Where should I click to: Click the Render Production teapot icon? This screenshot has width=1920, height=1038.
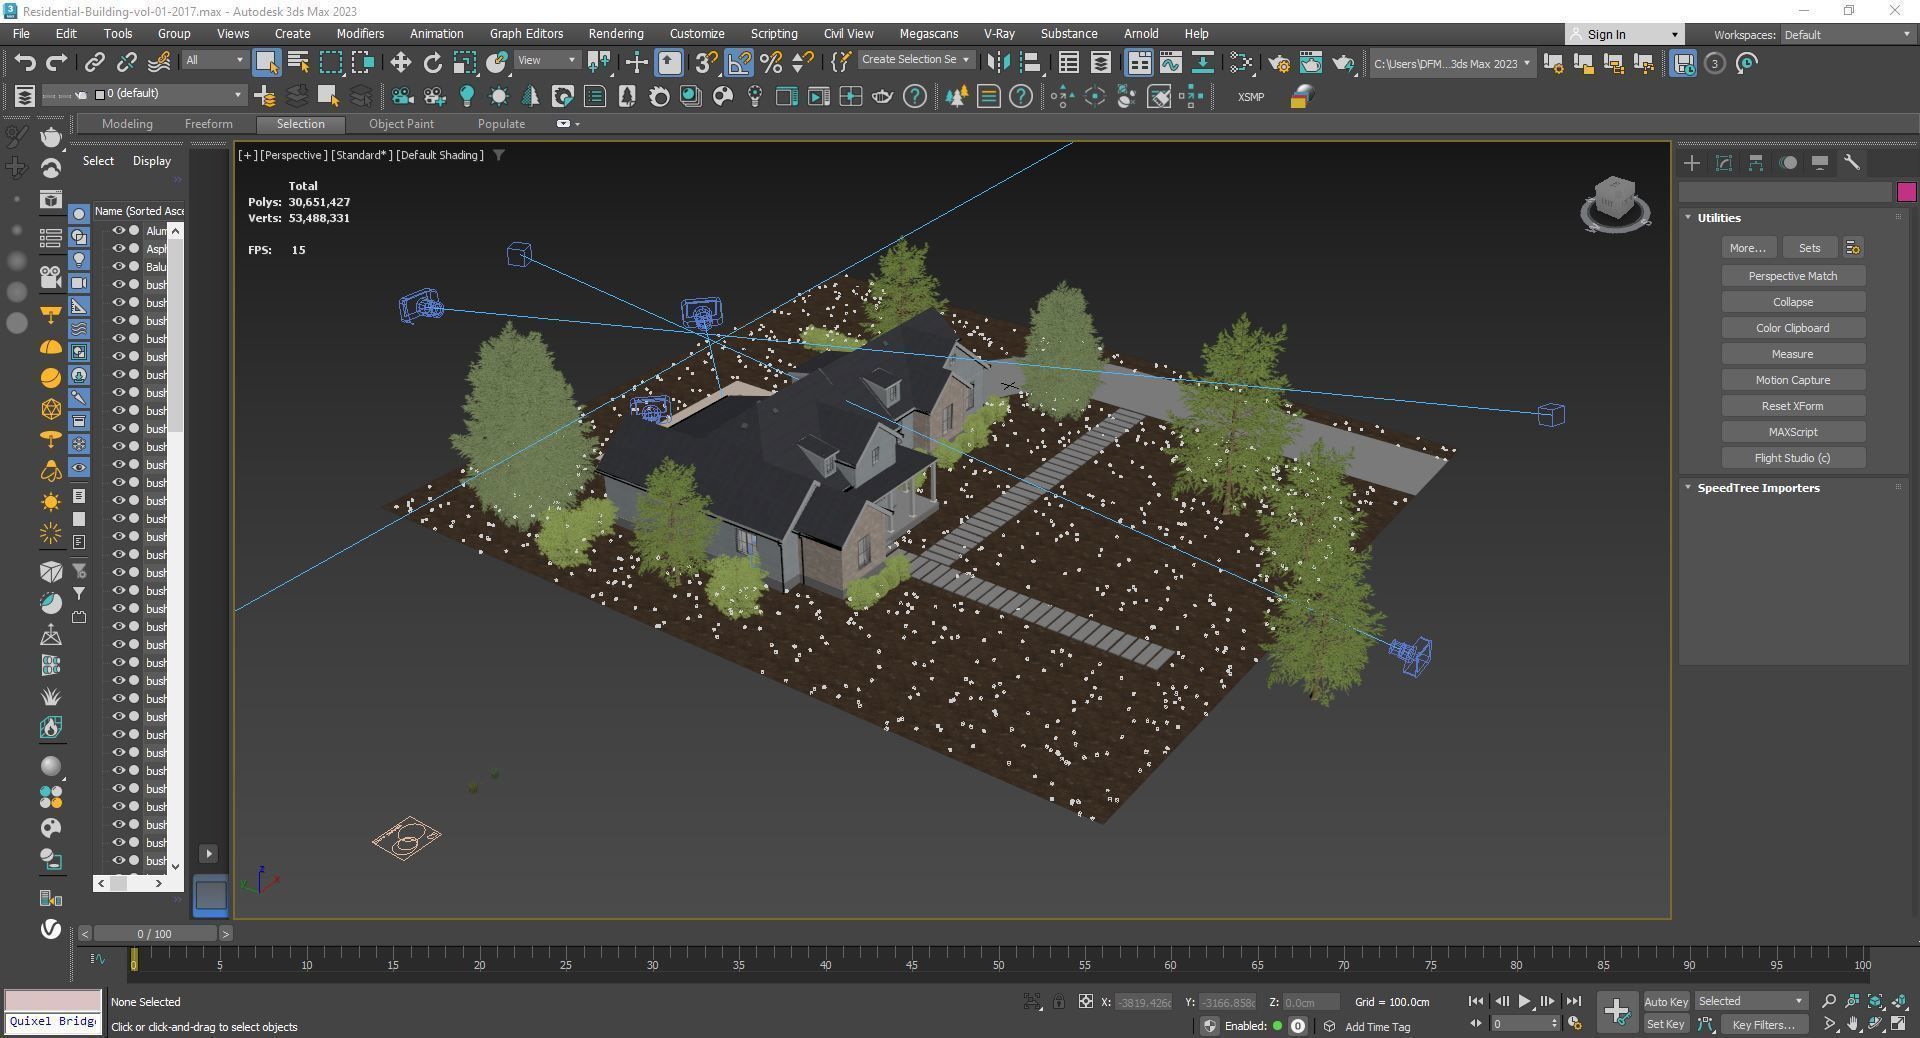click(x=1343, y=63)
